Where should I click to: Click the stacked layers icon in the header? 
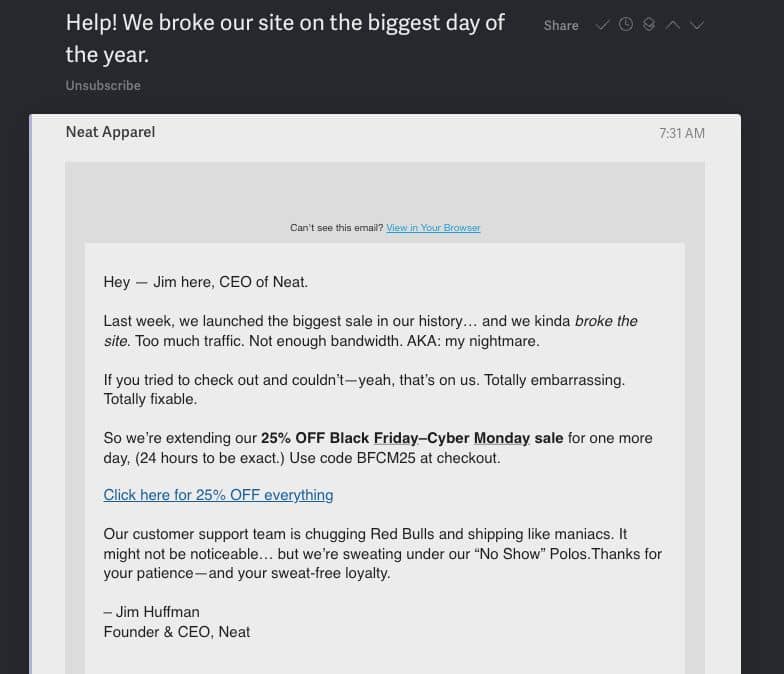pyautogui.click(x=649, y=25)
